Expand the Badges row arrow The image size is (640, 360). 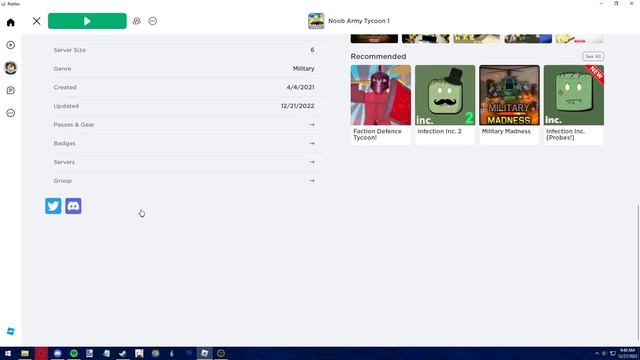[x=312, y=143]
